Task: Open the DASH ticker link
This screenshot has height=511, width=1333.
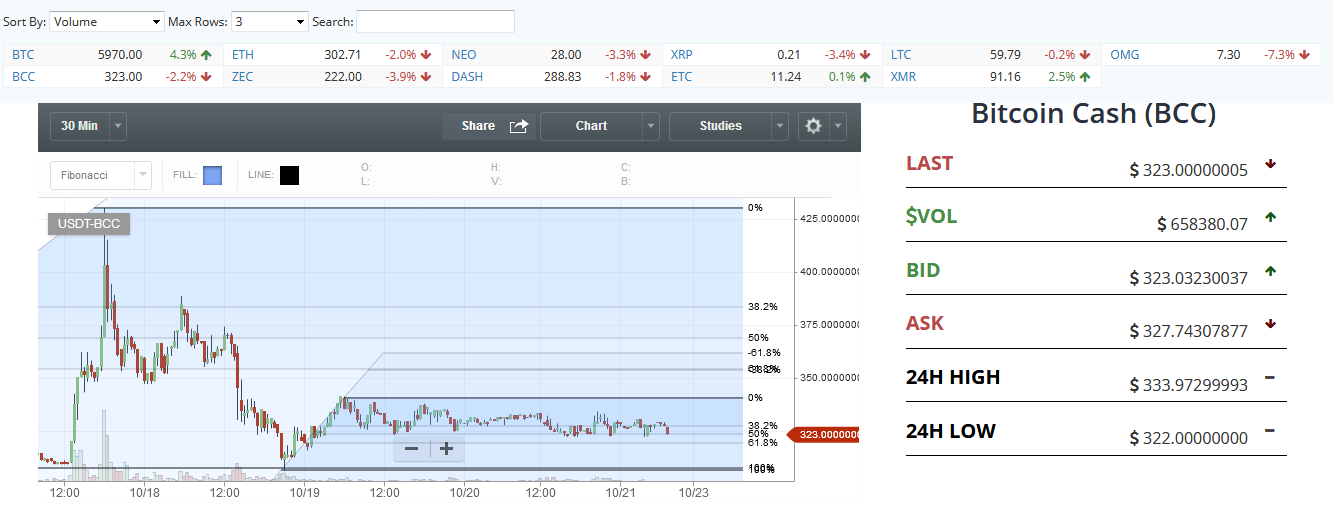Action: 468,76
